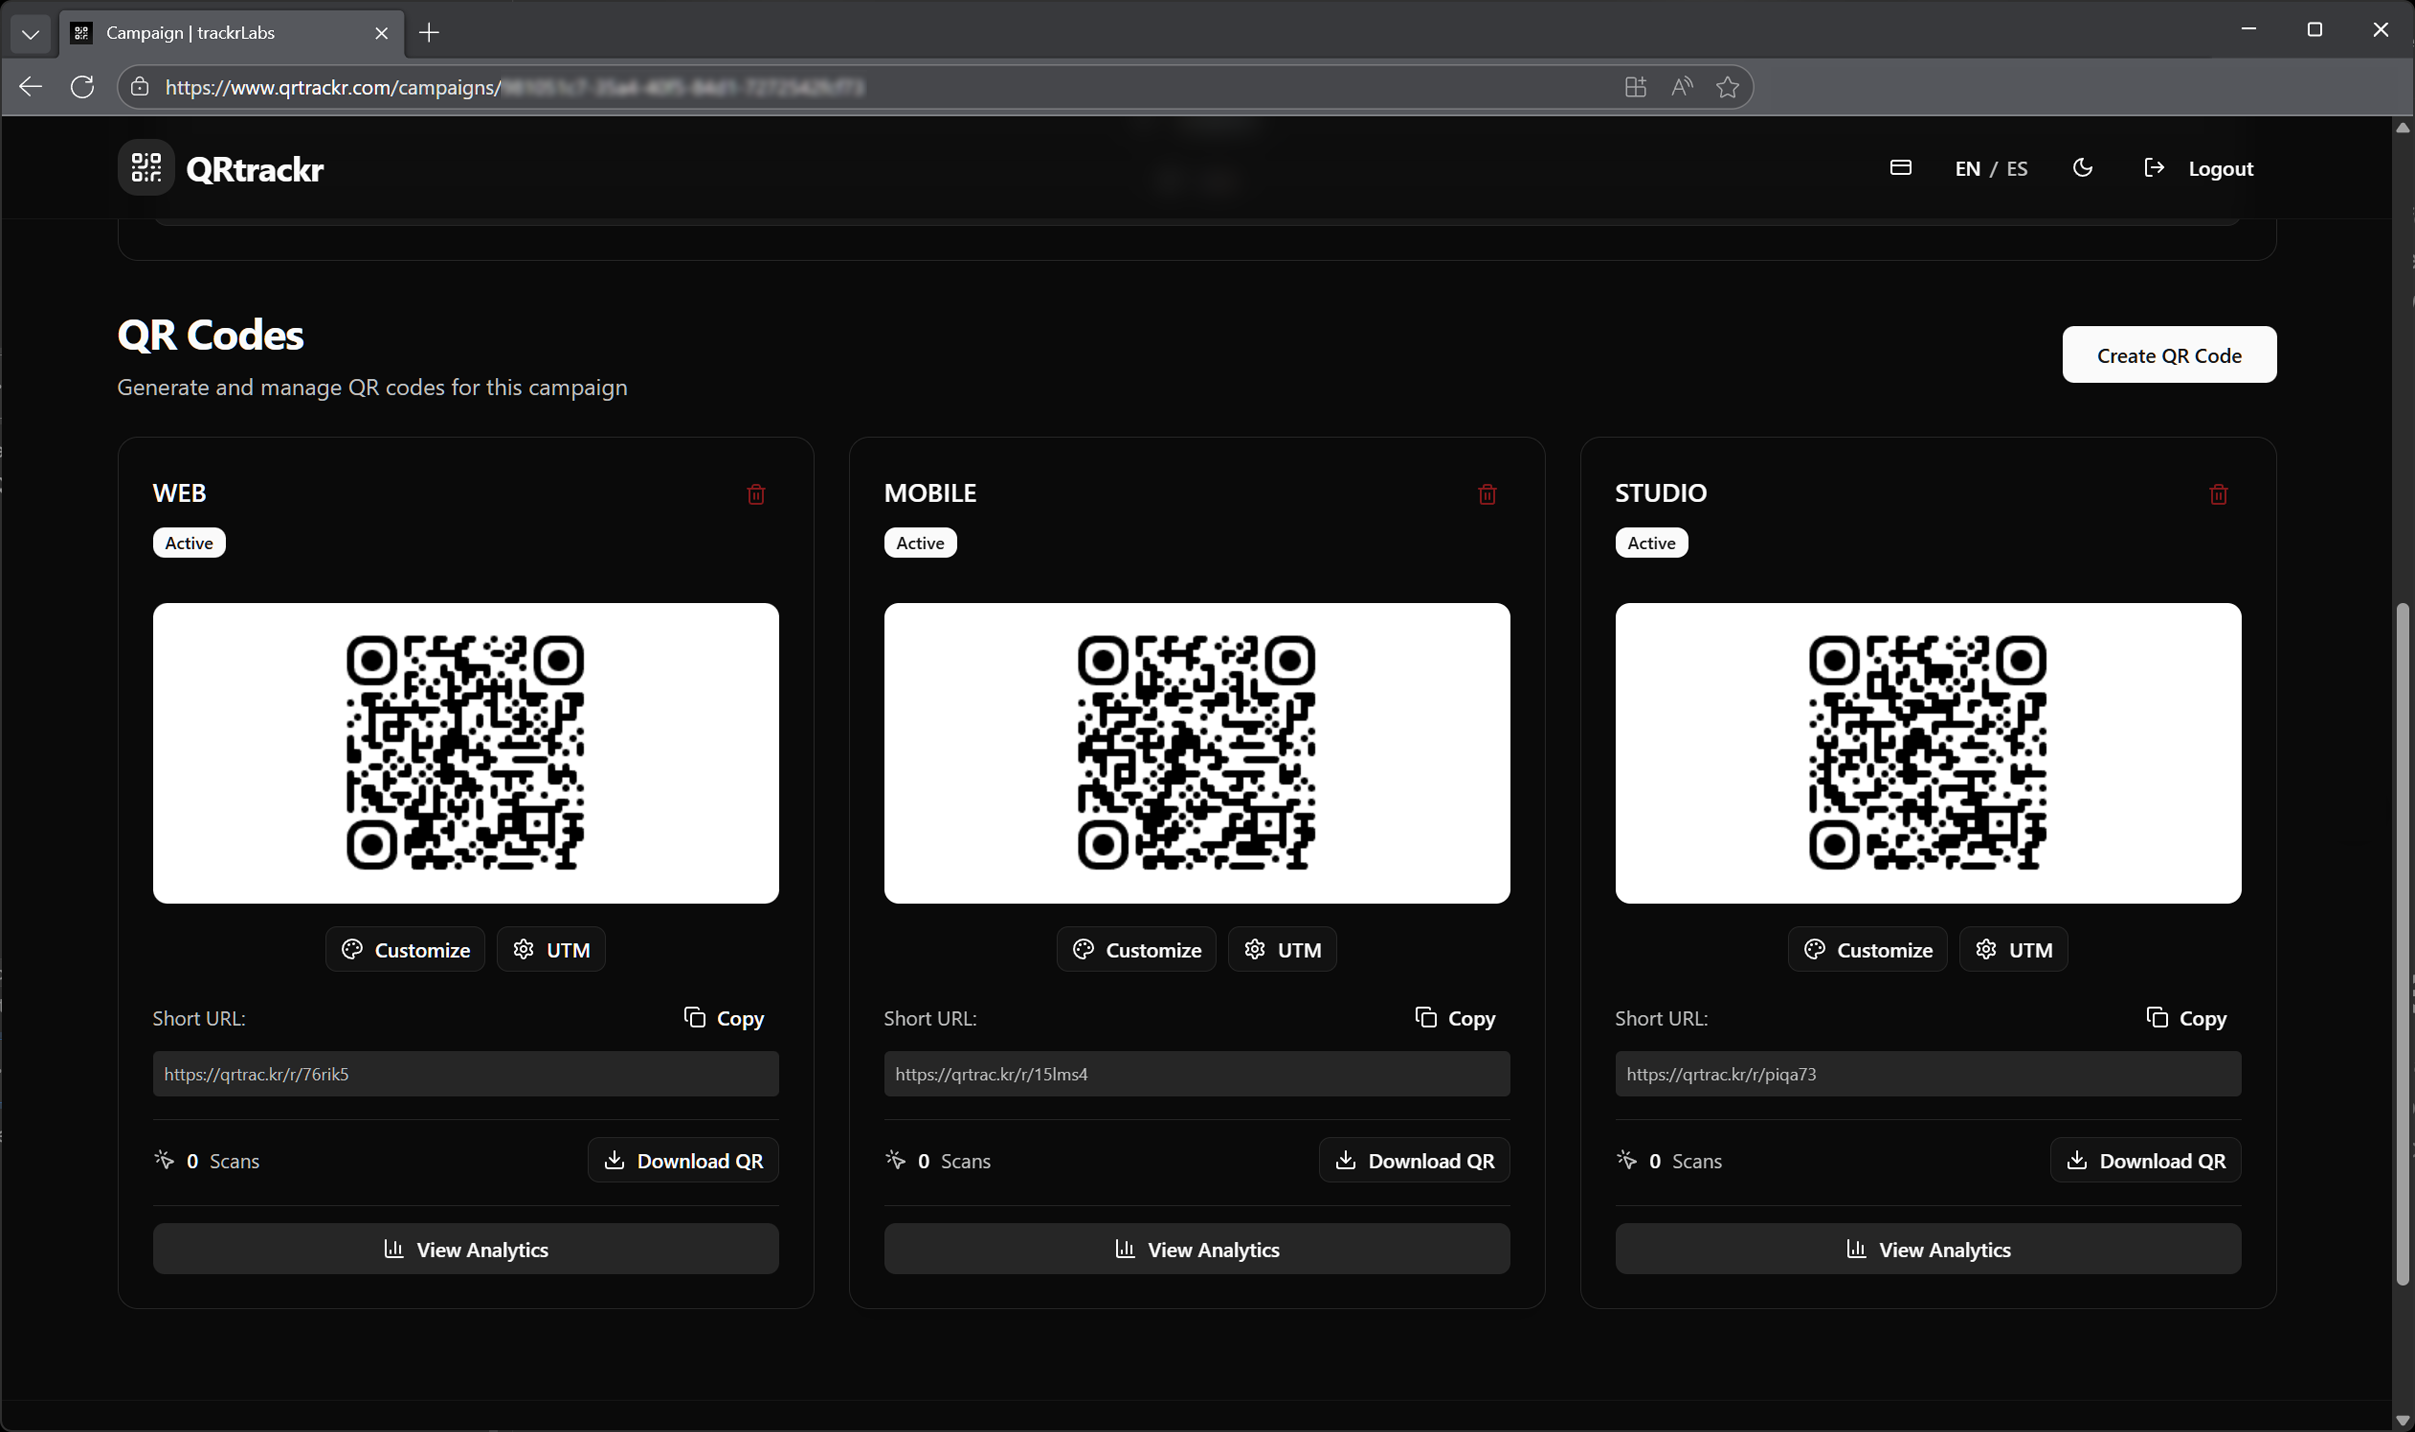Open UTM settings for the STUDIO code
Viewport: 2415px width, 1432px height.
pos(2013,948)
